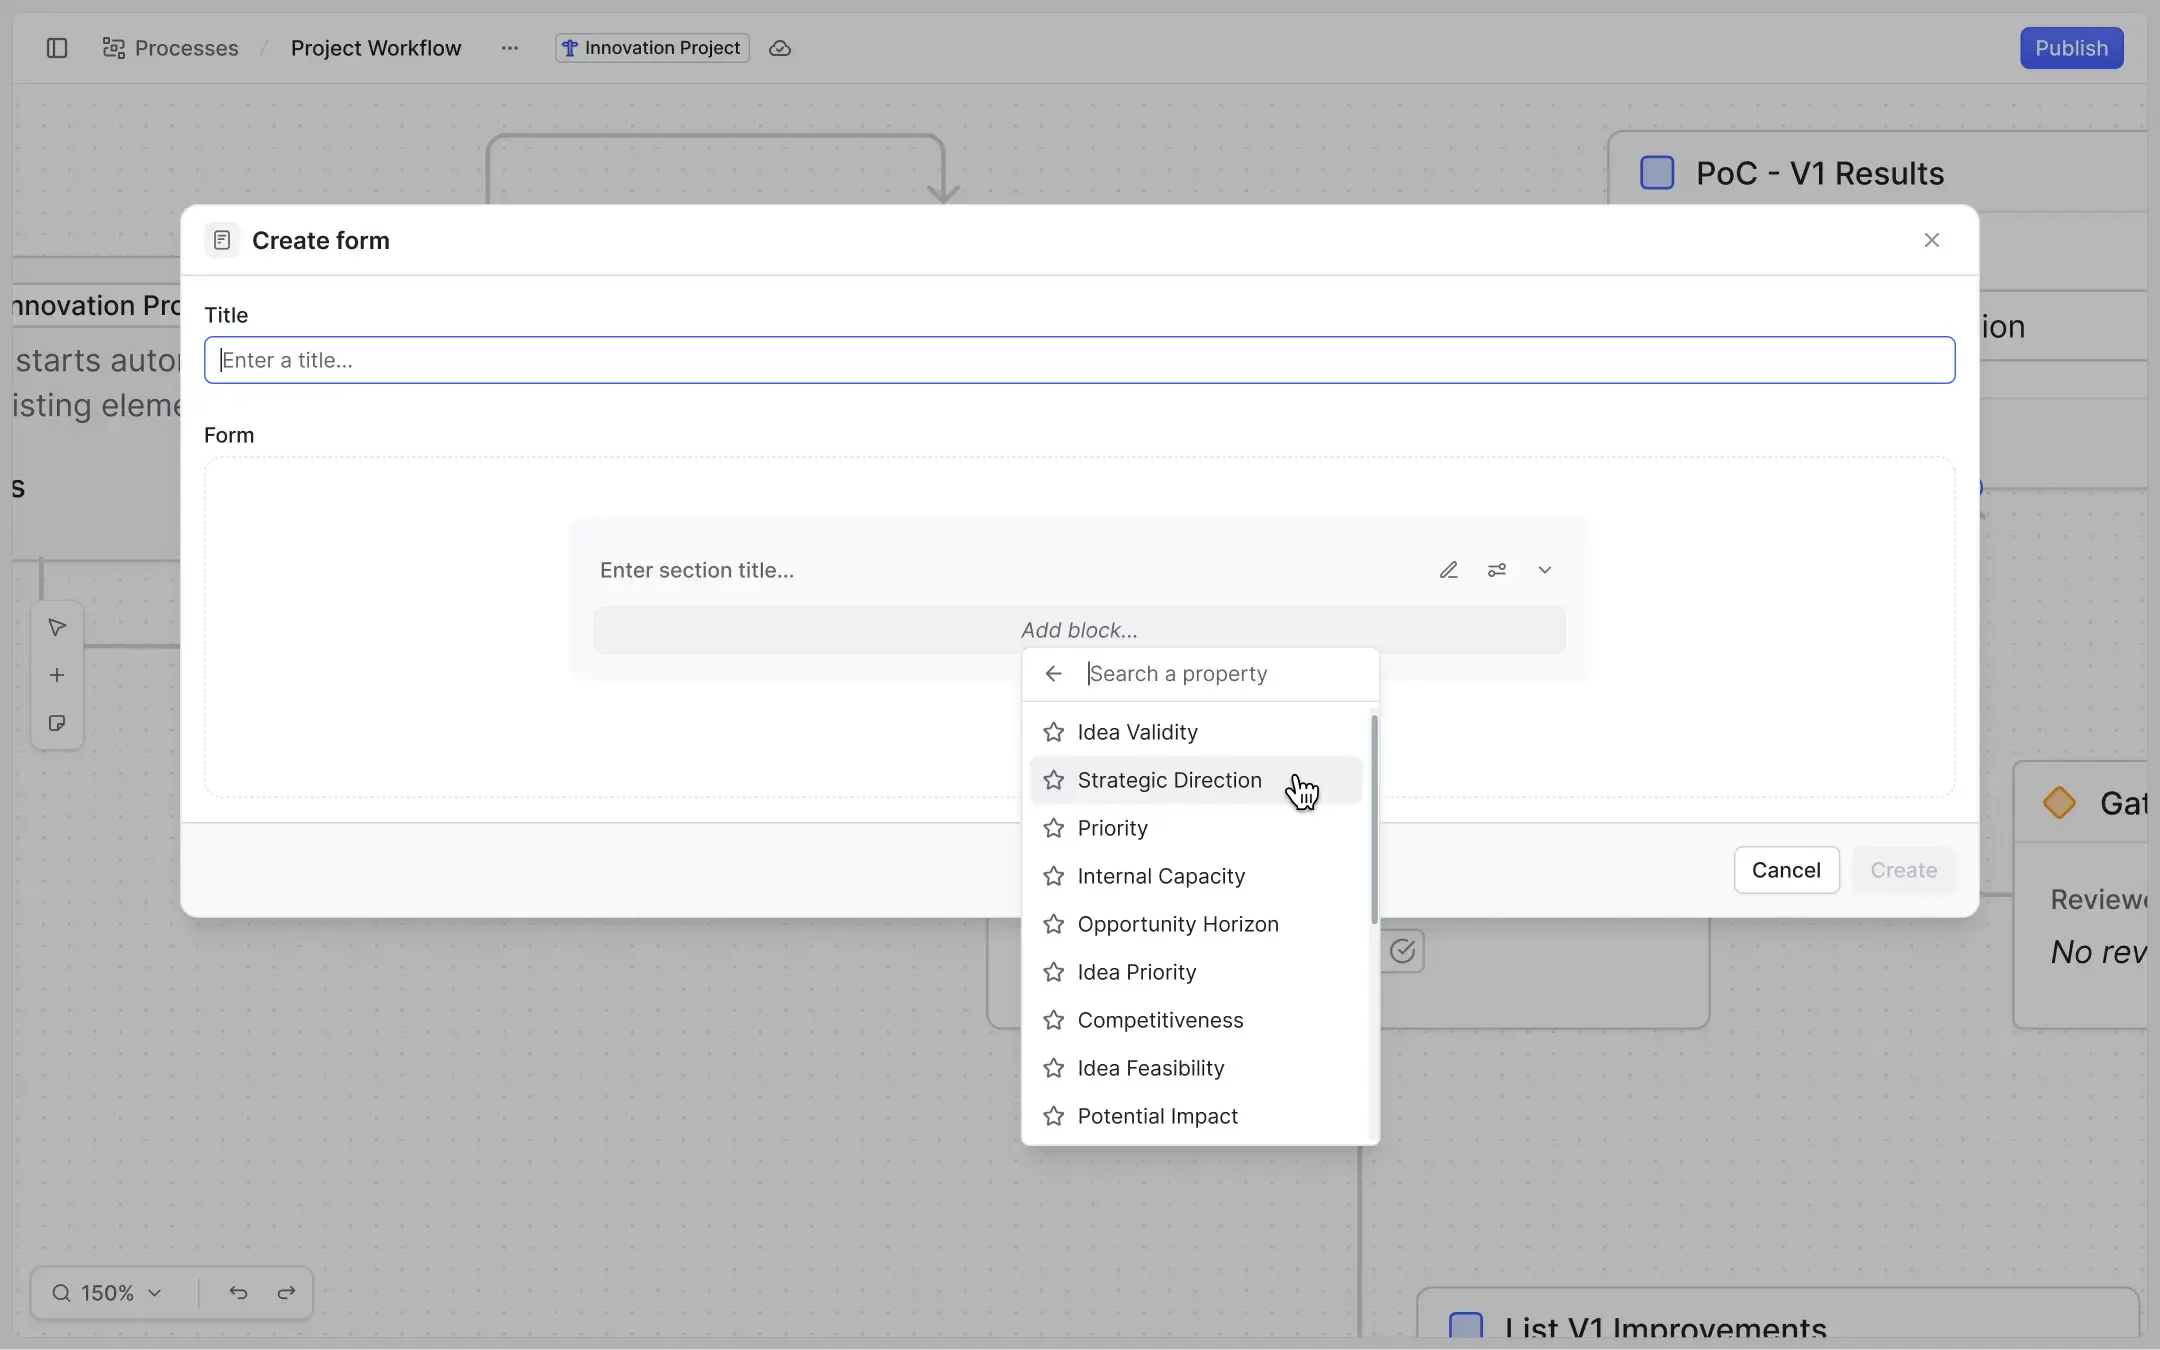Viewport: 2160px width, 1350px height.
Task: Click star icon beside Potential Impact
Action: click(x=1053, y=1116)
